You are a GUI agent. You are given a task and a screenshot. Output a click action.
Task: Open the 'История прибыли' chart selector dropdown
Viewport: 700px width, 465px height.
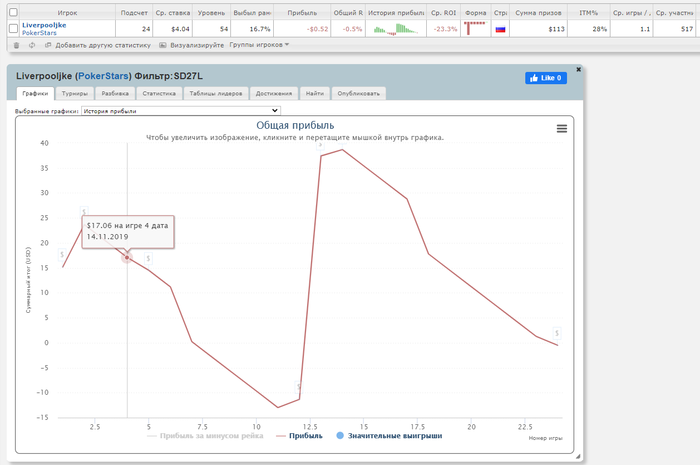[181, 111]
